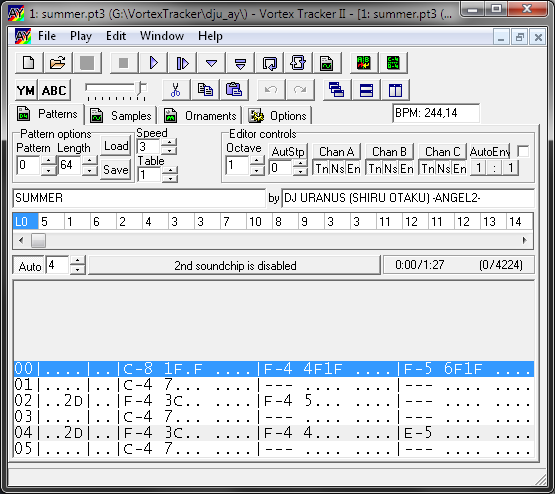Play from current position (bar-triangle icon)
Screen dimensions: 555x494
click(x=182, y=63)
